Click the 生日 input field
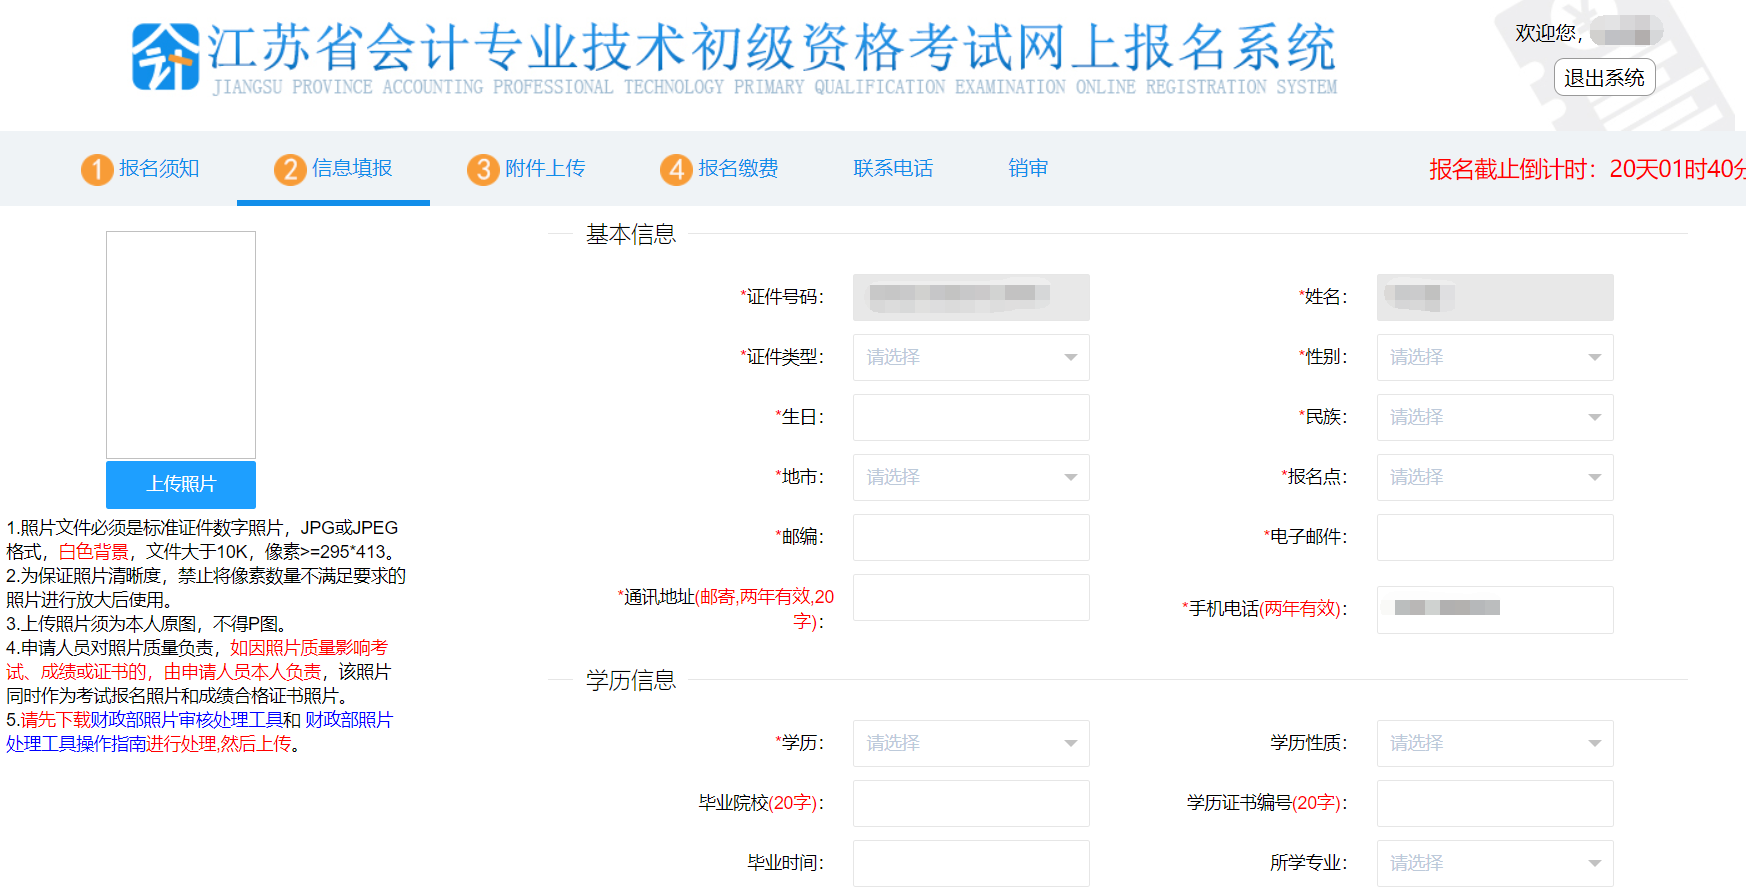Screen dimensions: 1746x891 coord(970,417)
